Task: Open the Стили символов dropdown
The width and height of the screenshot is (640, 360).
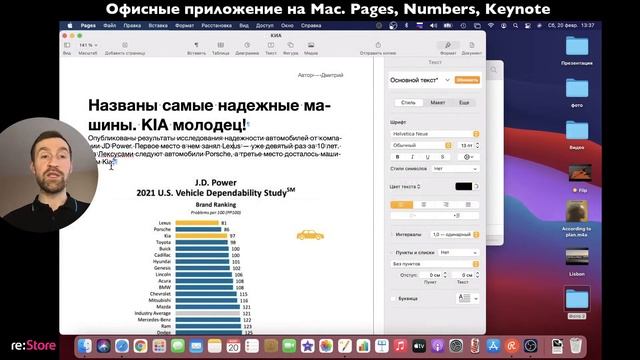Action: (x=456, y=169)
